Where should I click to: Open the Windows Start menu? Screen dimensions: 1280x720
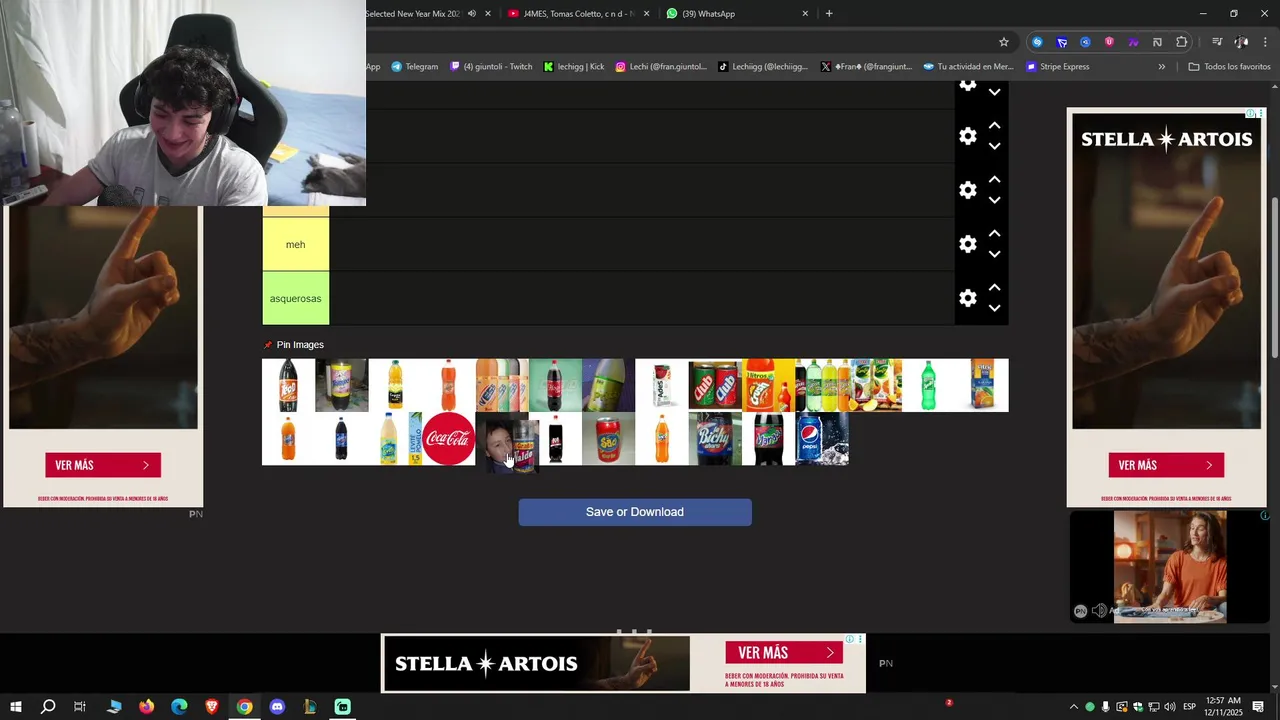pos(16,707)
